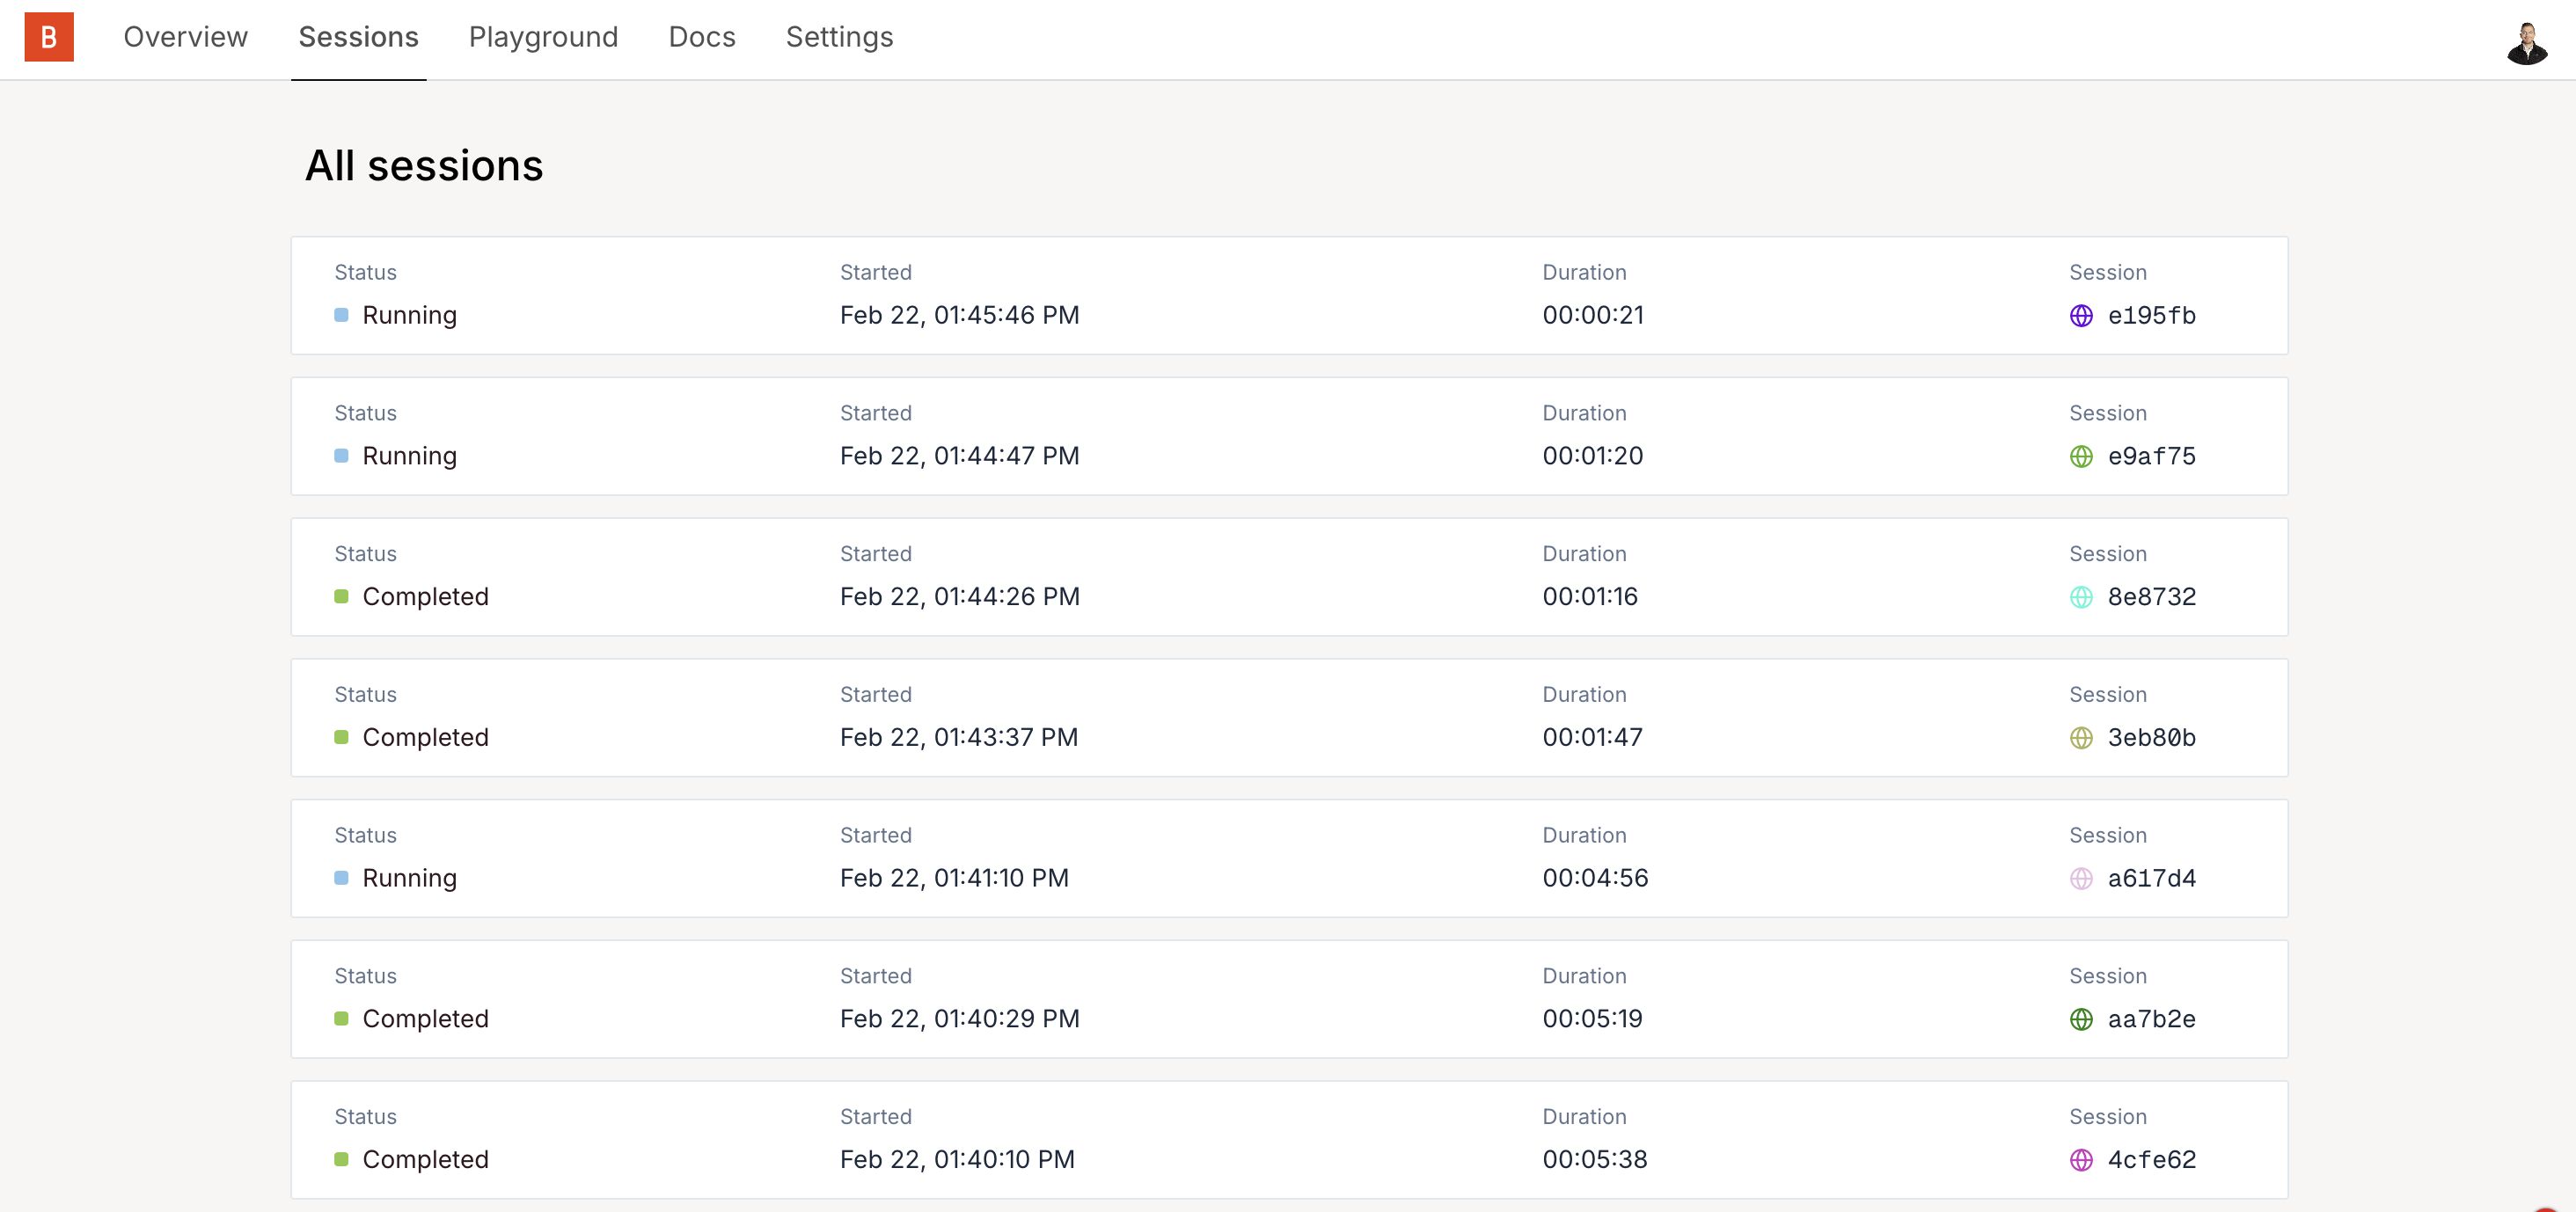Click Completed status dot for 01:40:29 PM session
The image size is (2576, 1212).
pos(341,1018)
